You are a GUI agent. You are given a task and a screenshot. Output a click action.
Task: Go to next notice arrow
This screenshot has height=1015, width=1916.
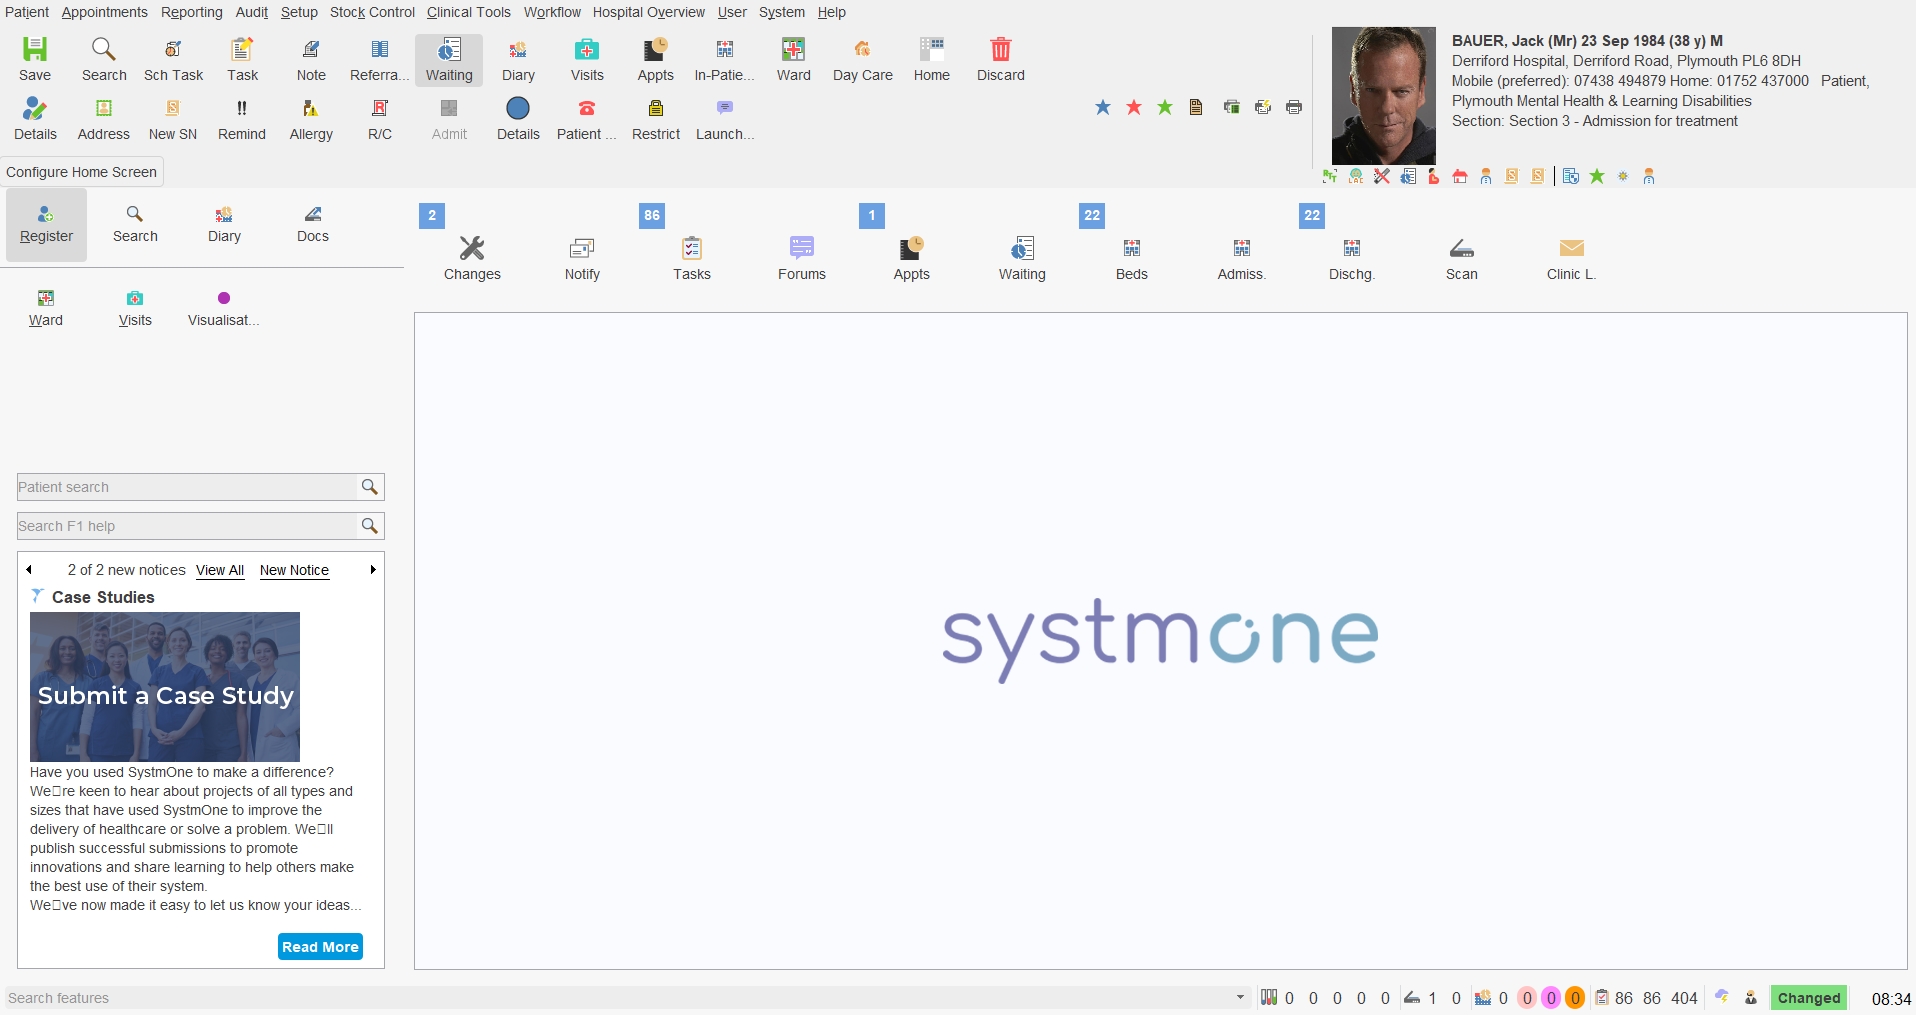point(373,570)
